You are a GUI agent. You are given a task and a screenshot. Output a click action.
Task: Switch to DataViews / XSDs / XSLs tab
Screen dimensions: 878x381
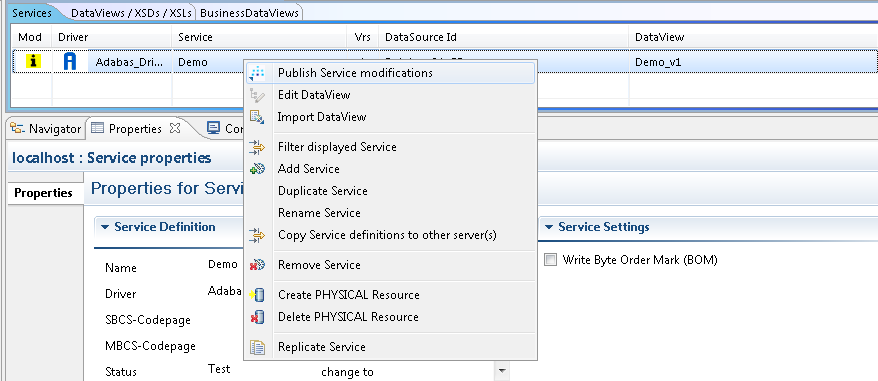tap(131, 13)
